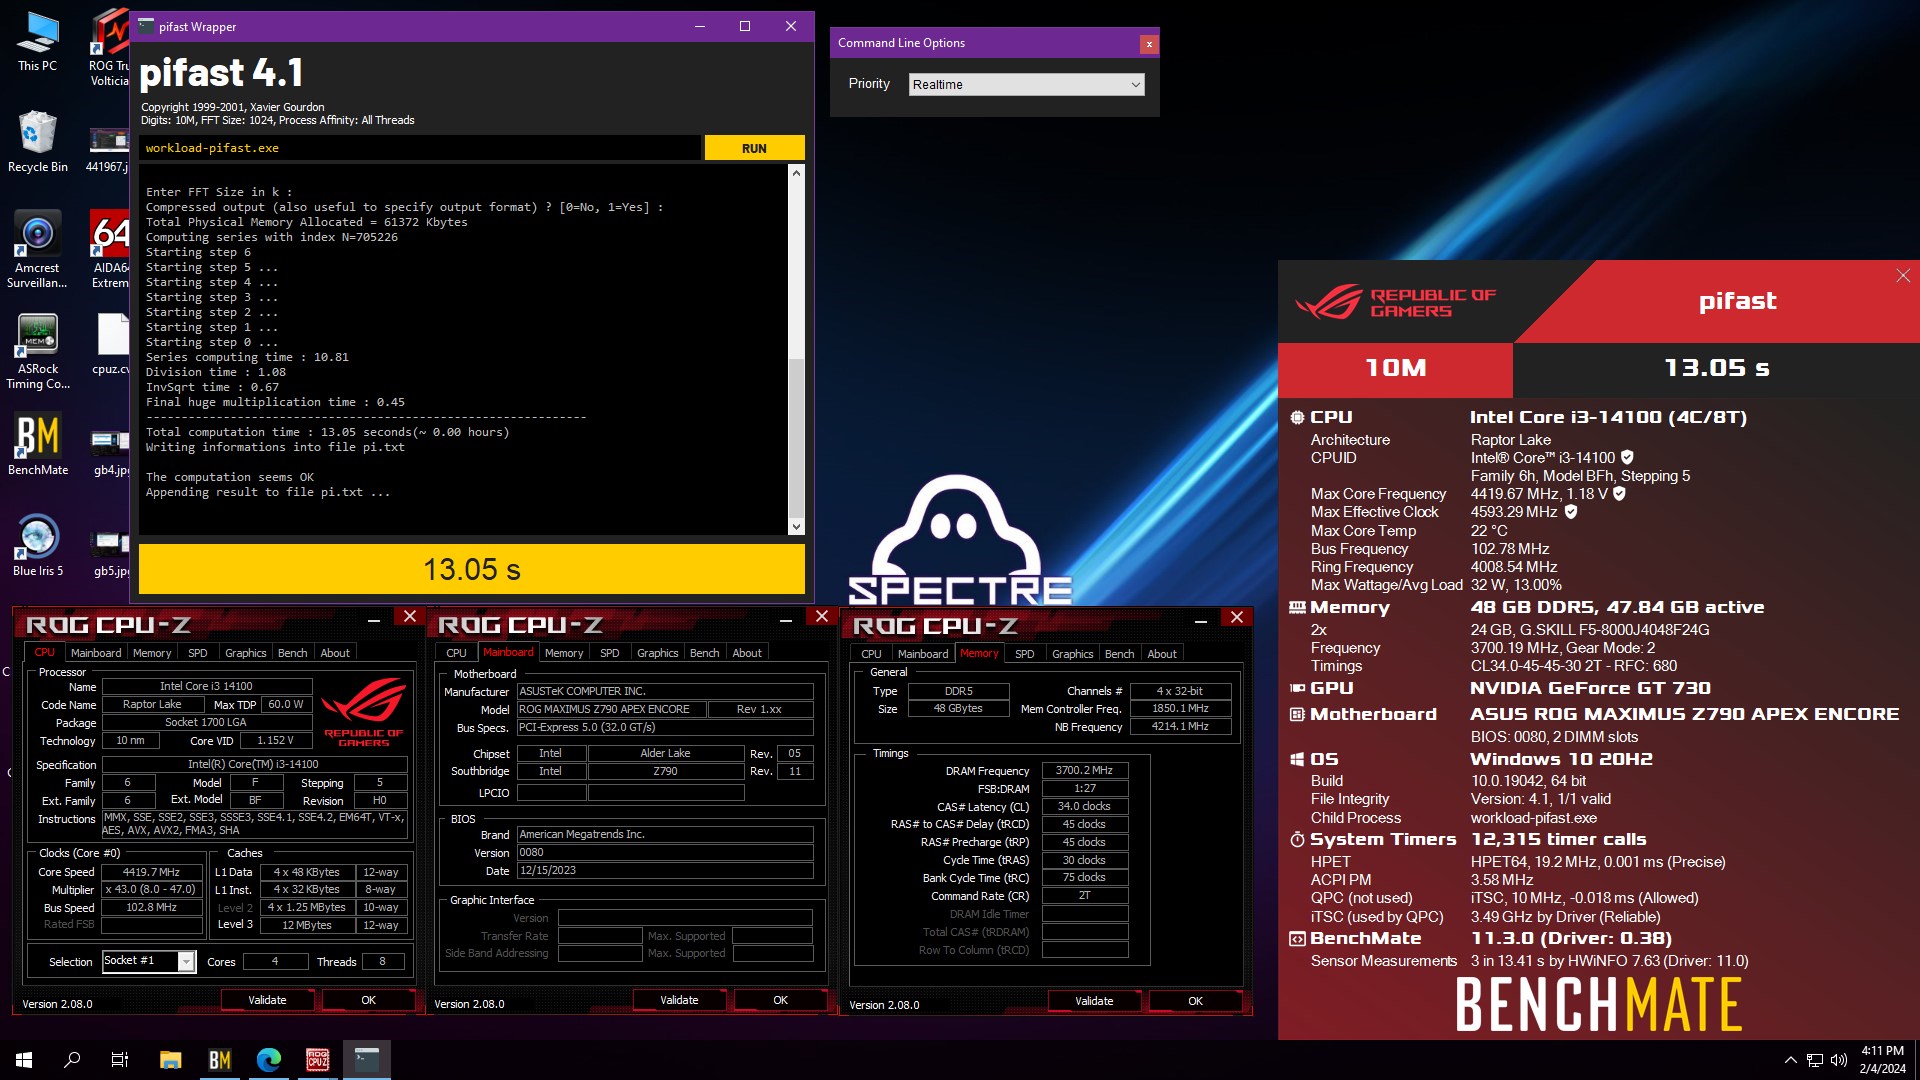Image resolution: width=1920 pixels, height=1080 pixels.
Task: Click OK in right CPU-Z window
Action: tap(1195, 1001)
